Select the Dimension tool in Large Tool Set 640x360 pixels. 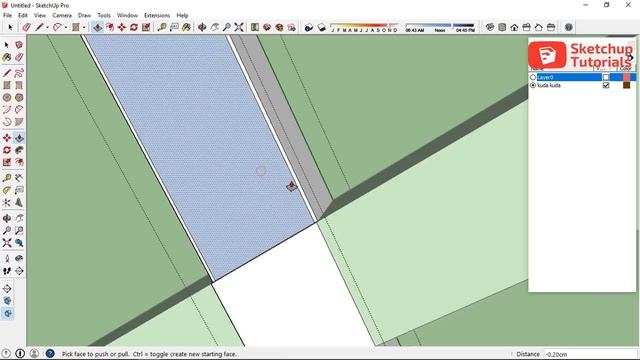[19, 178]
